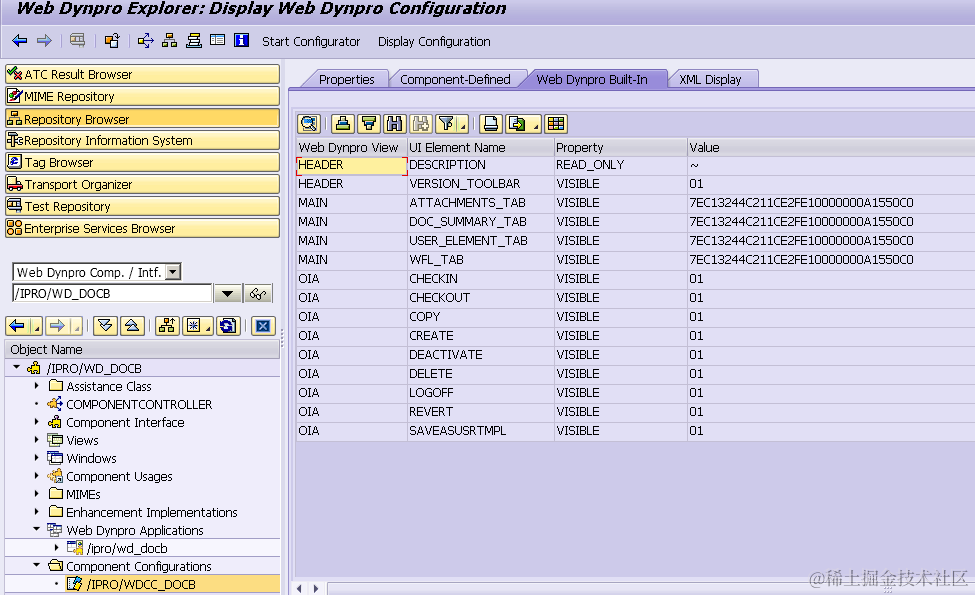Click the Display Object List hierarchy icon
The width and height of the screenshot is (975, 595).
point(169,41)
